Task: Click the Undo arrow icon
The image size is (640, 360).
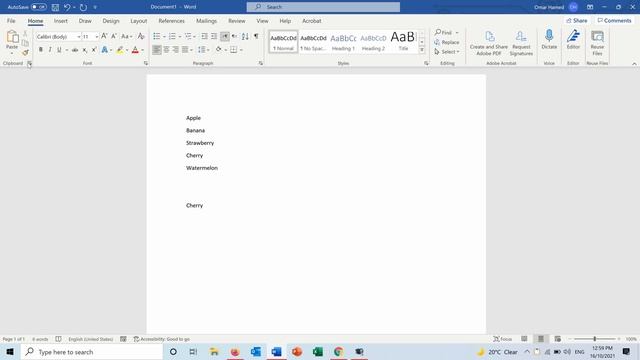Action: tap(67, 7)
